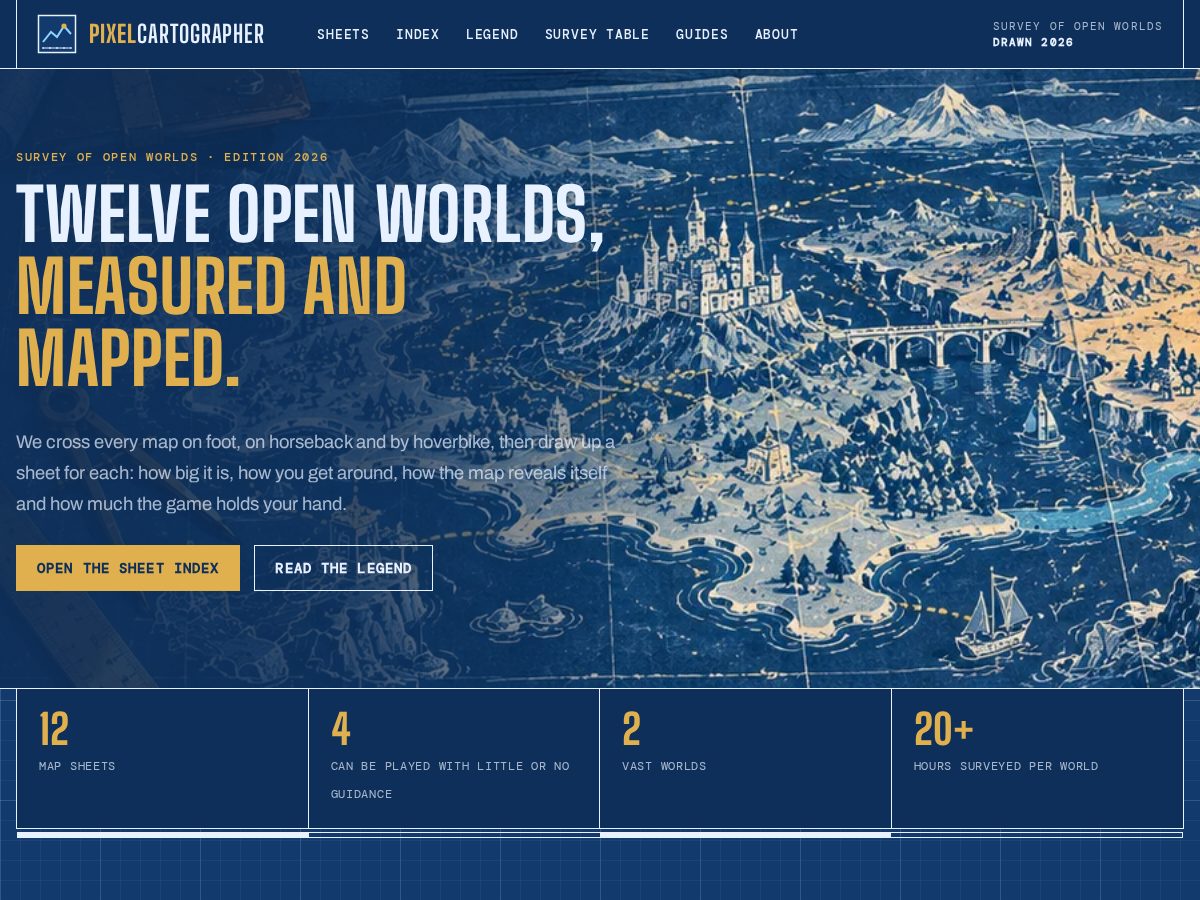Screen dimensions: 1200x900
Task: Open the Survey Table nav item
Action: point(597,34)
